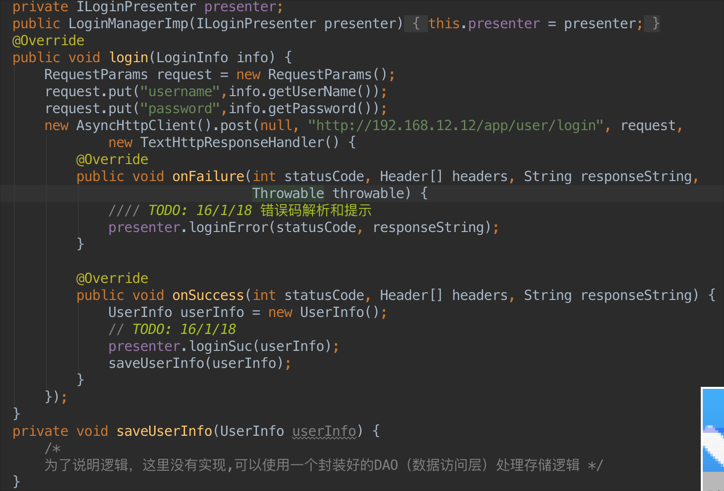Expand the folded block "this.presenter = presenter;"

pyautogui.click(x=532, y=24)
